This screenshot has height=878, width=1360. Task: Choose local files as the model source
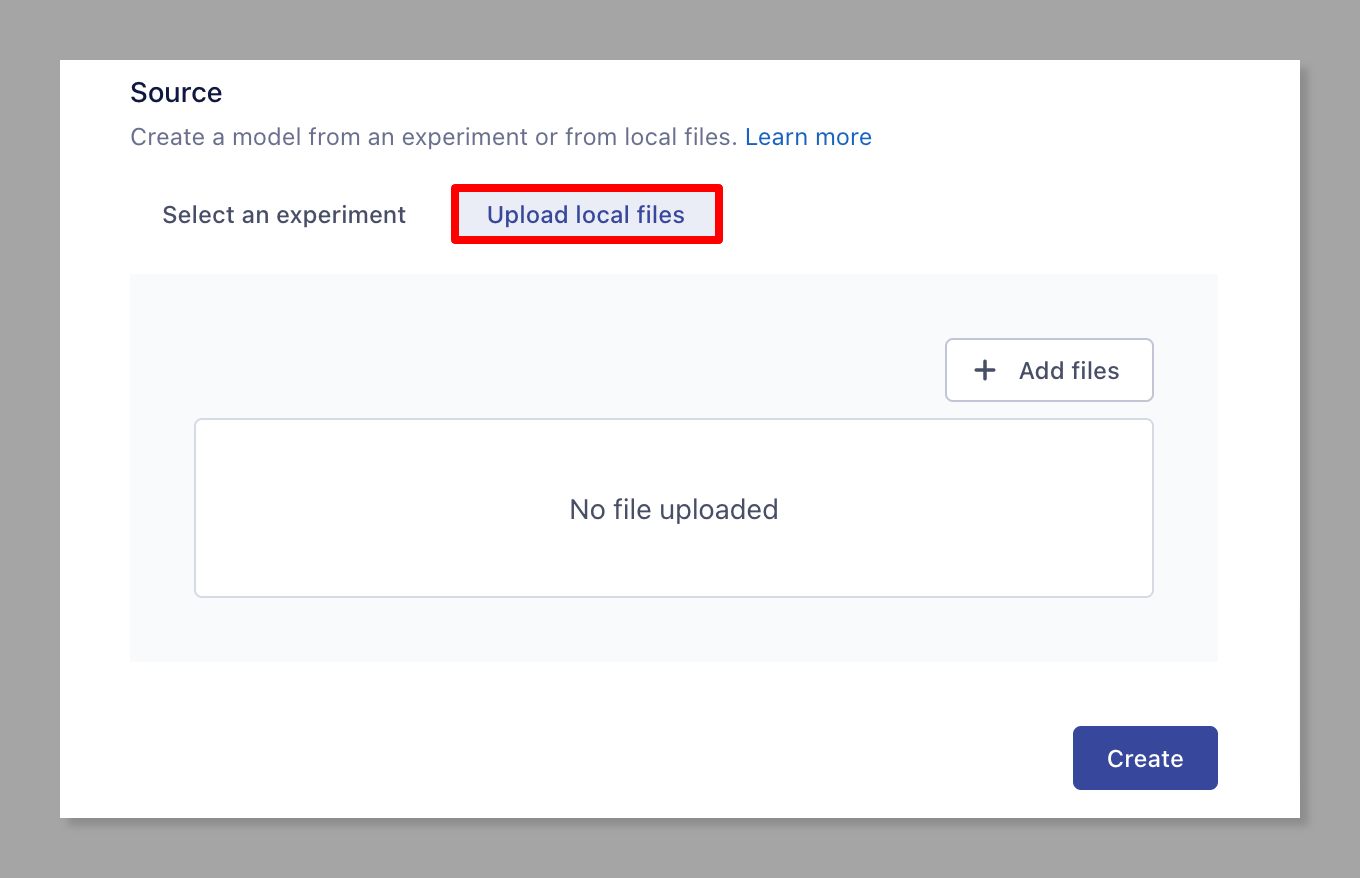coord(586,215)
